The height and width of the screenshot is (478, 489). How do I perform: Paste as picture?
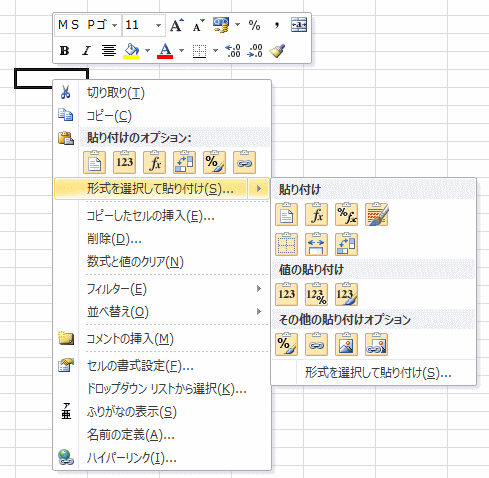pos(346,344)
